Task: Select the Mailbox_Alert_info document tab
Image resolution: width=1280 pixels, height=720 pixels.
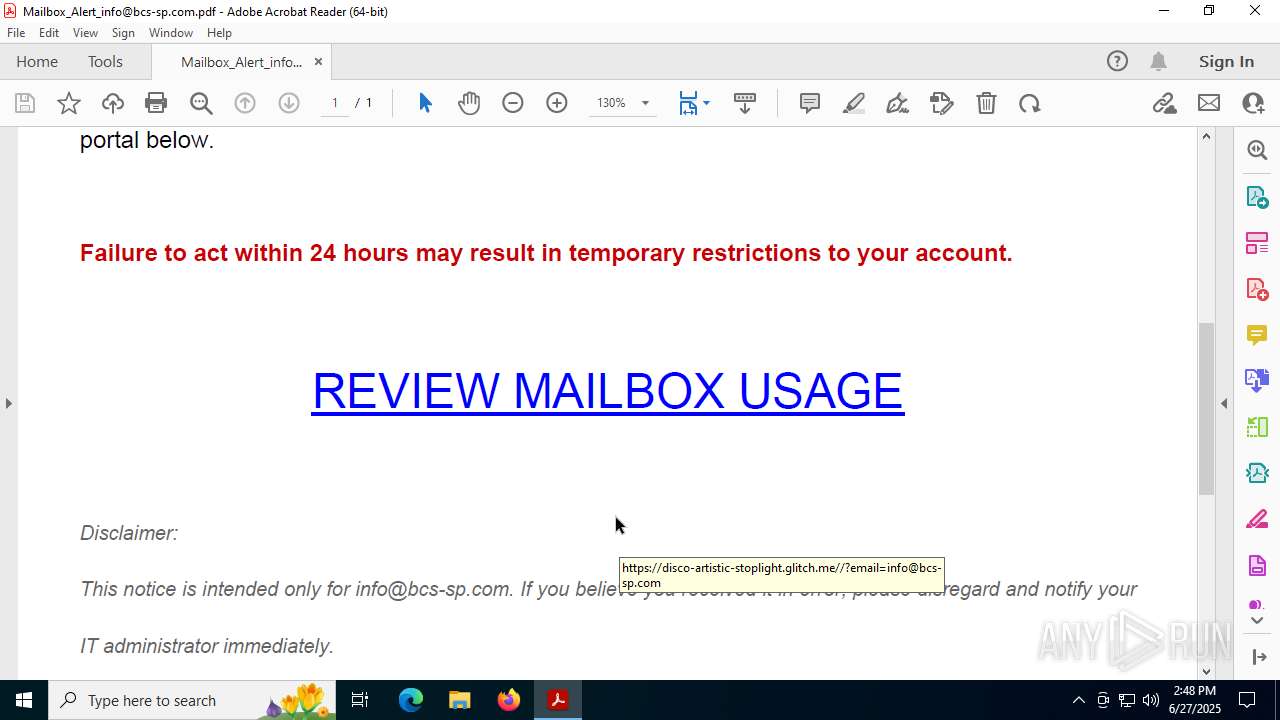Action: point(241,62)
